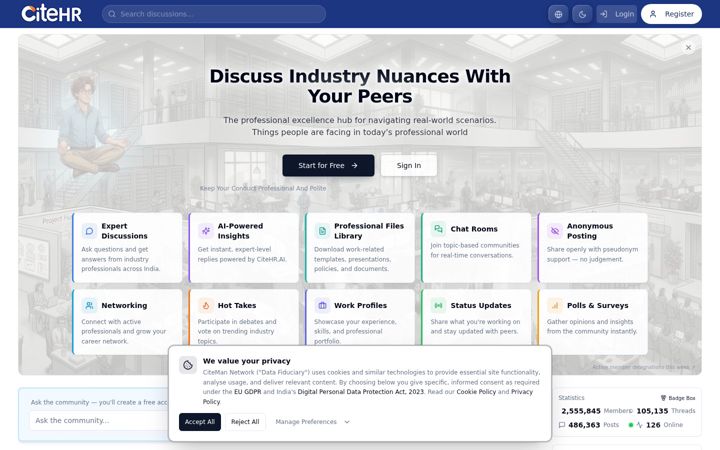Screen dimensions: 720x450
Task: Click Start for Free
Action: [x=328, y=165]
